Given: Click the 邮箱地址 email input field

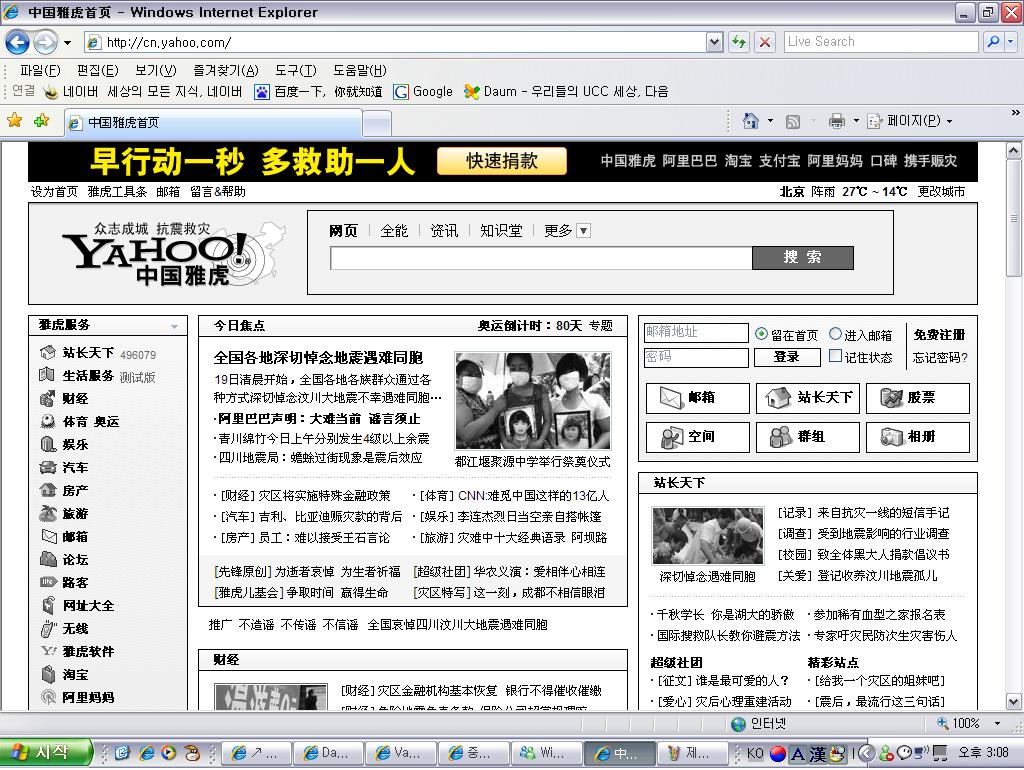Looking at the screenshot, I should pos(696,332).
